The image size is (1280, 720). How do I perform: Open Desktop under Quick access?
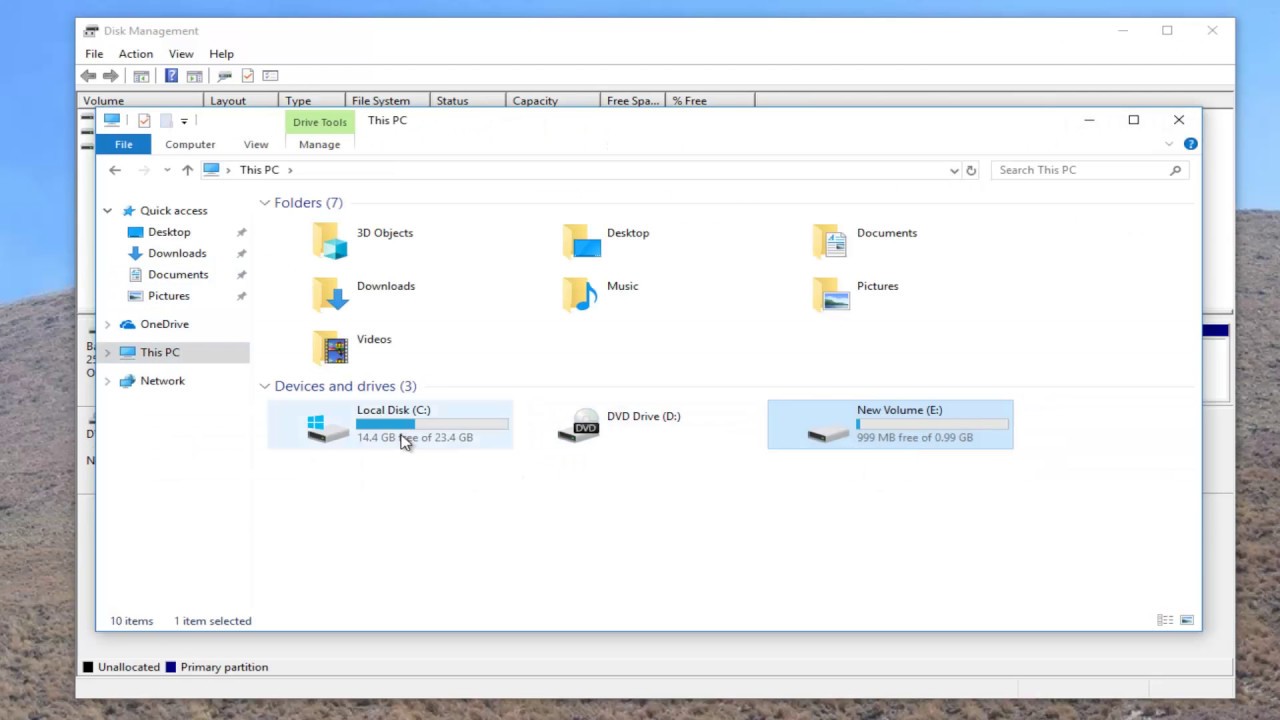(169, 232)
